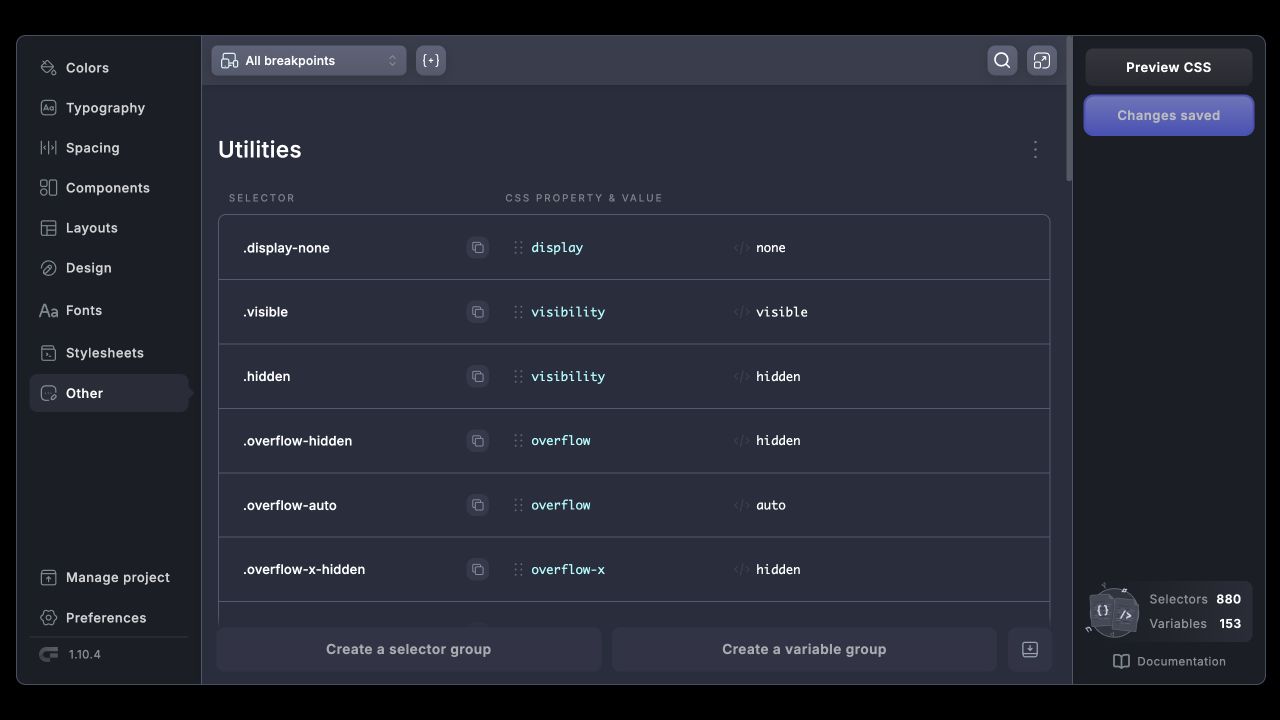
Task: Click the Utilities heading
Action: click(x=260, y=149)
